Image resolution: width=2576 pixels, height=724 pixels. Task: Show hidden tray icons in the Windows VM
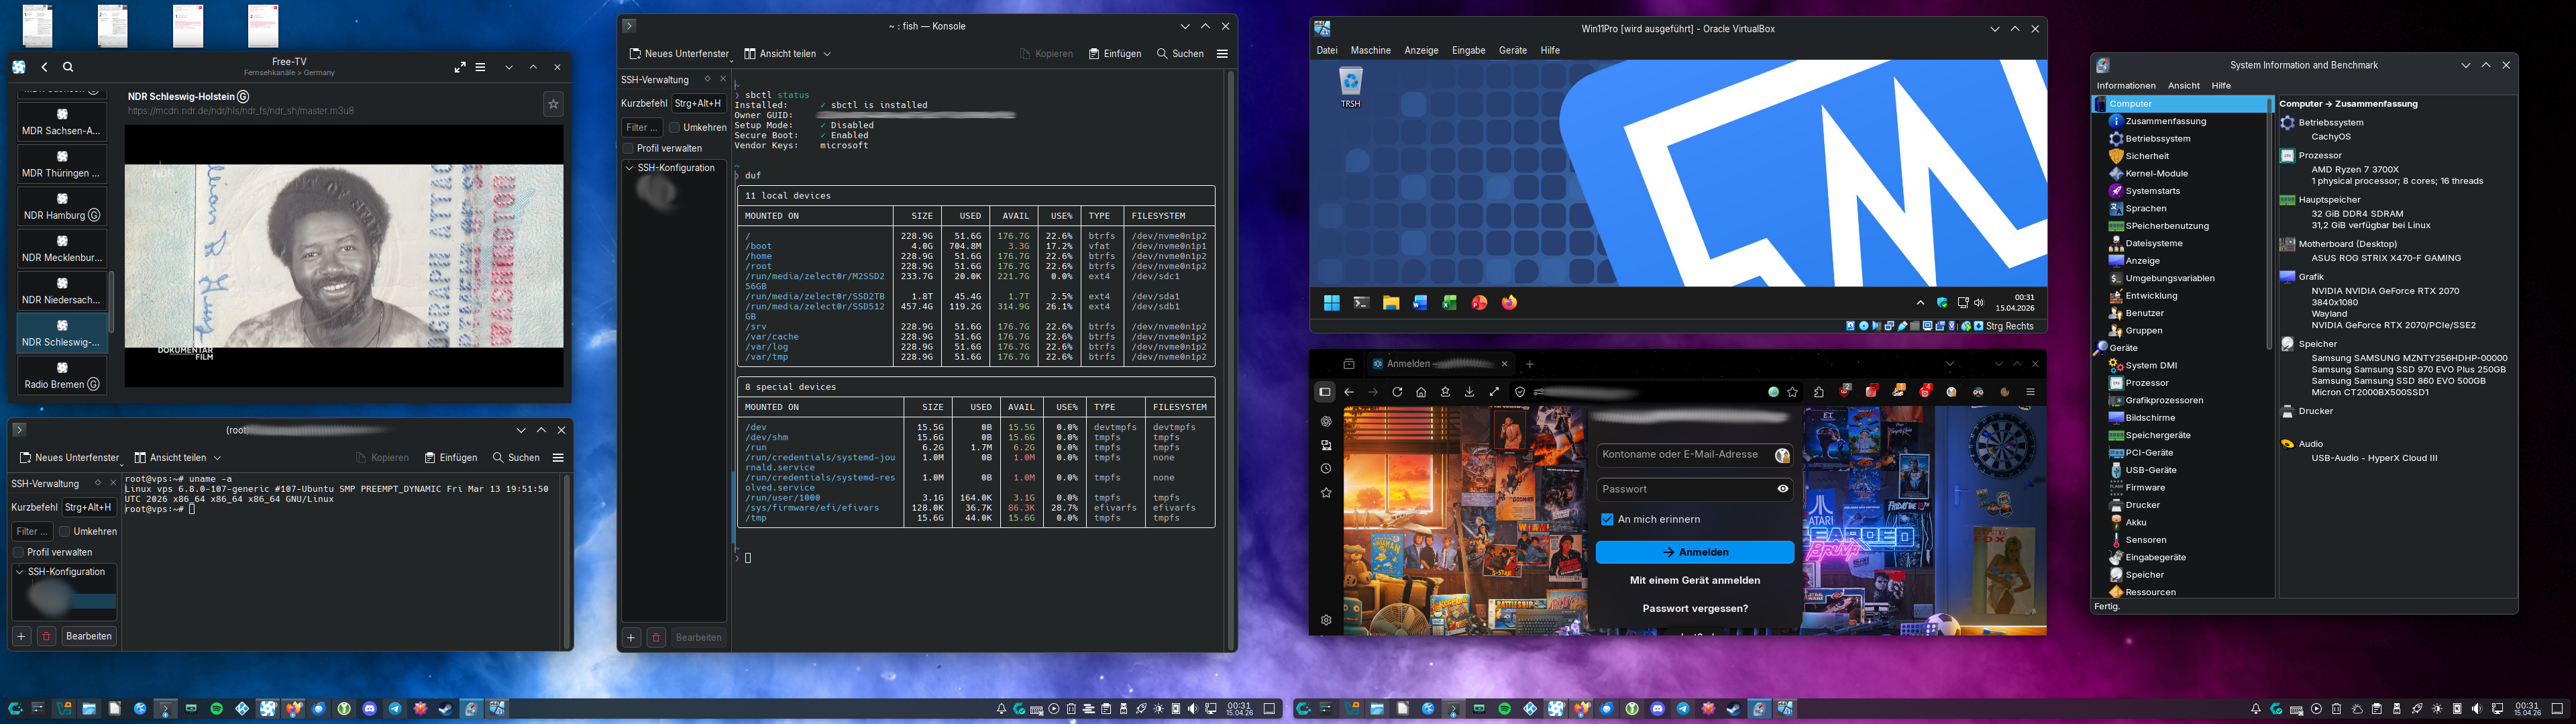(1920, 303)
